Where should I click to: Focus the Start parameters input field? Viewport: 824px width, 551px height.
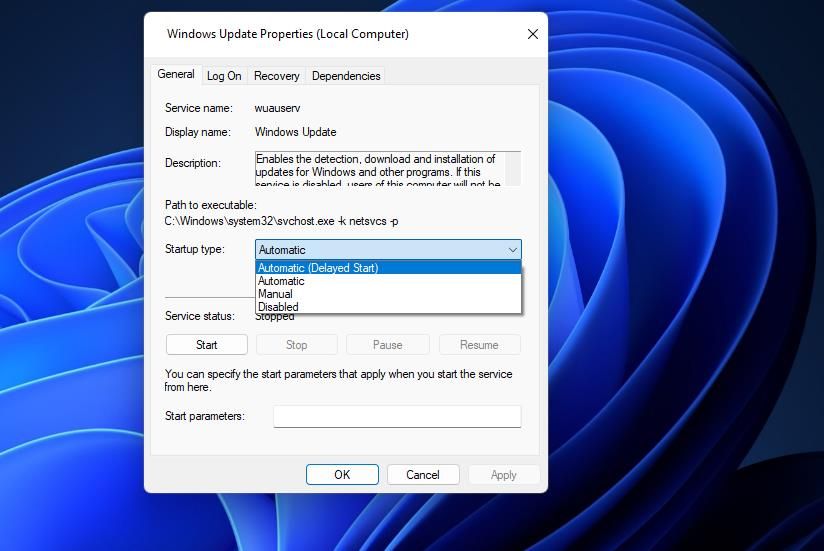(x=397, y=416)
